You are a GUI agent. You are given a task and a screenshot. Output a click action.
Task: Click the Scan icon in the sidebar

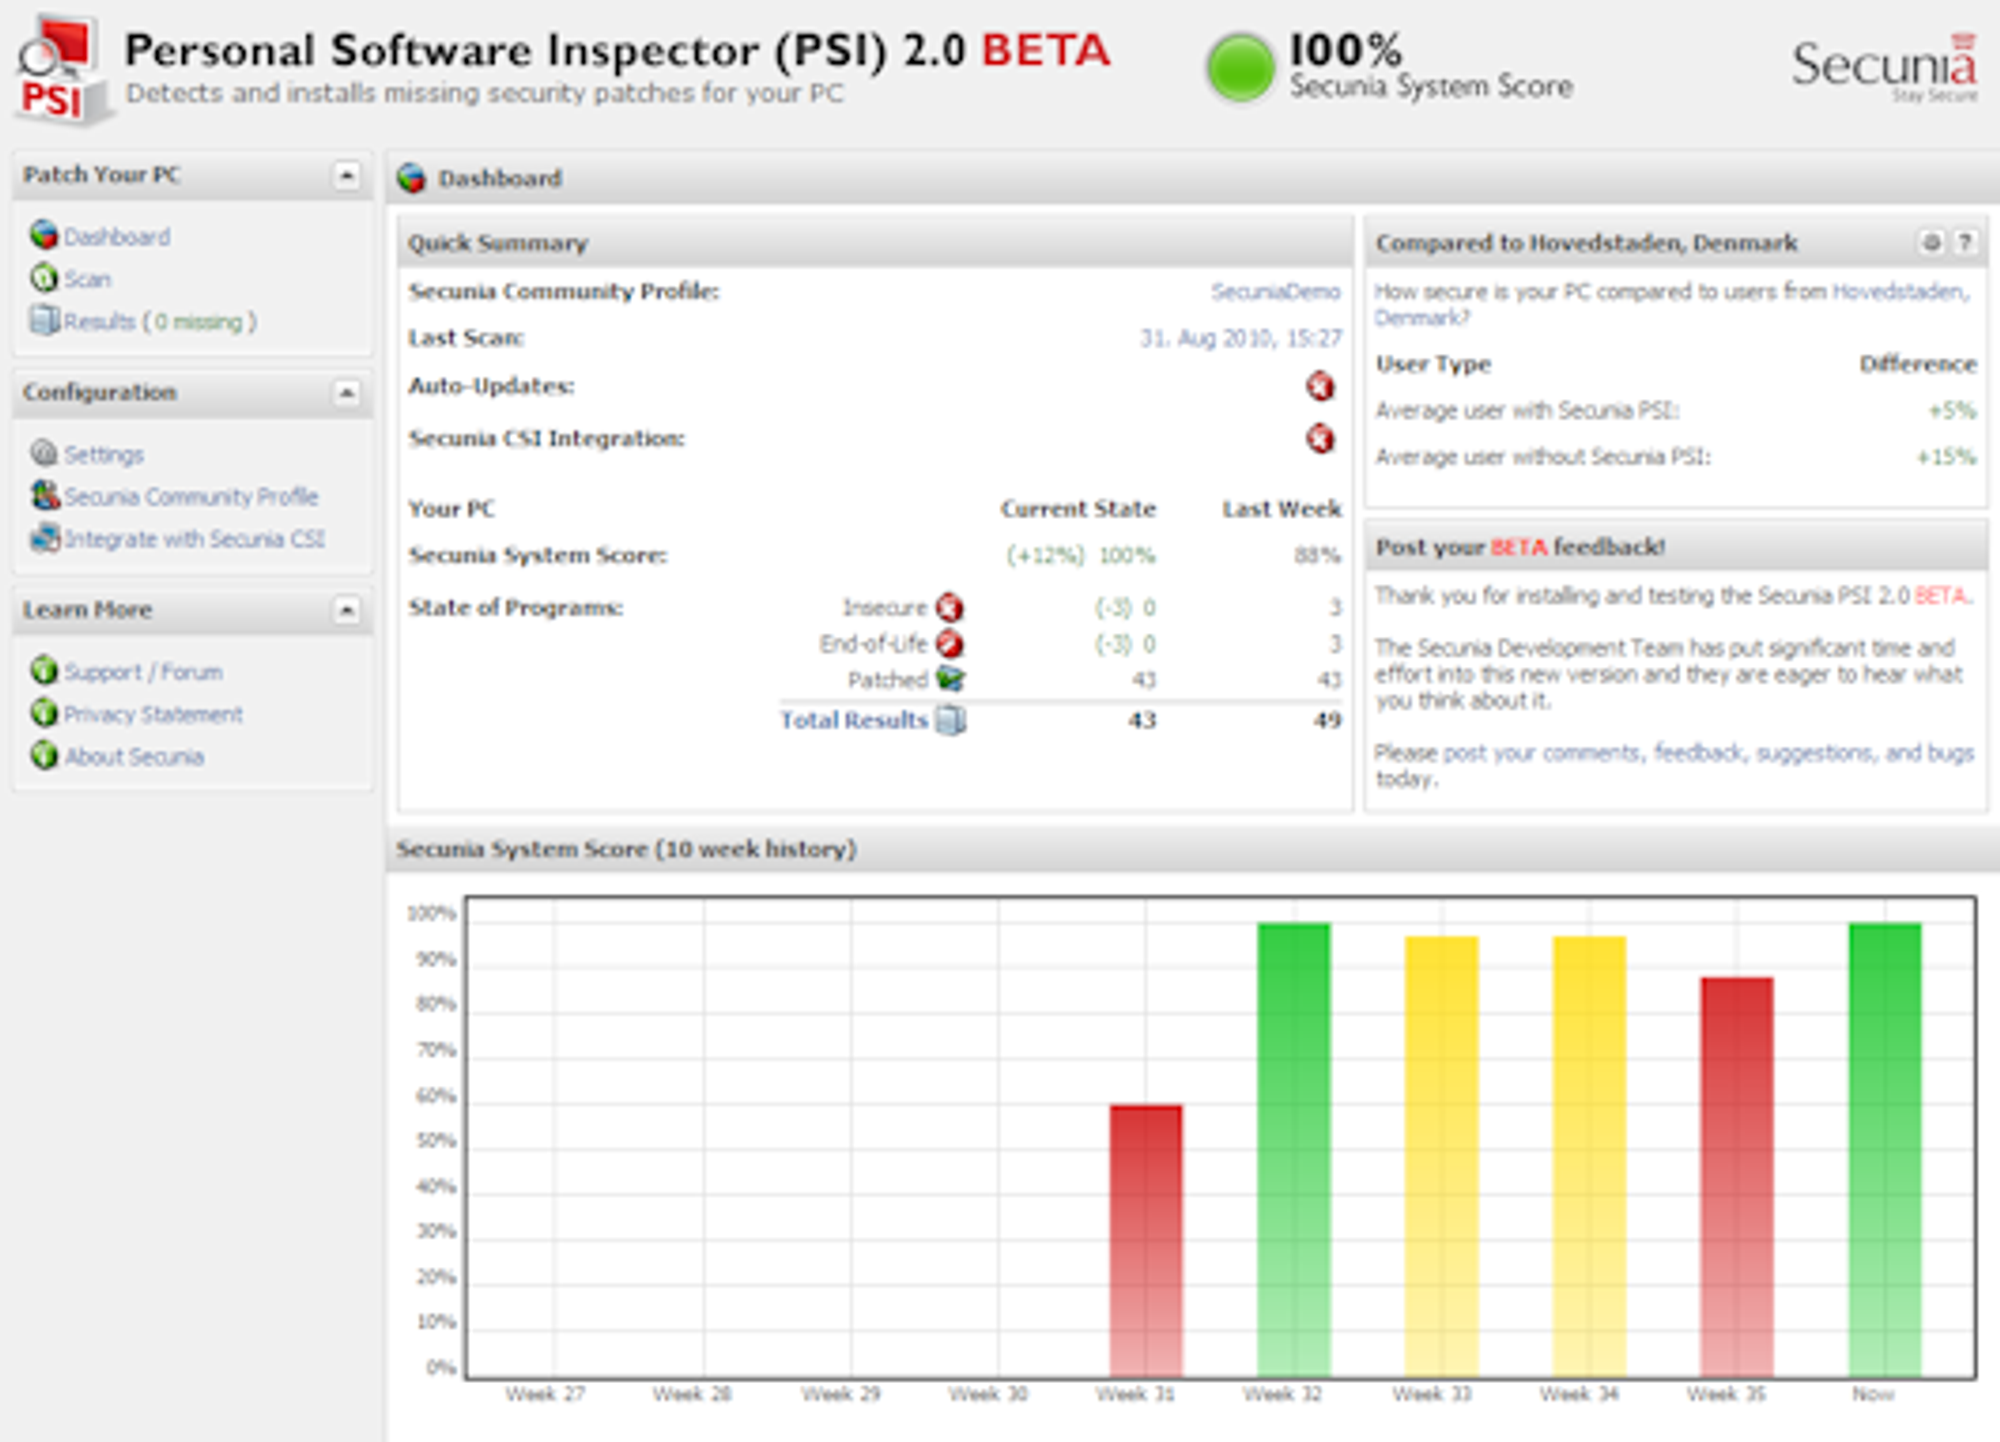click(x=44, y=278)
